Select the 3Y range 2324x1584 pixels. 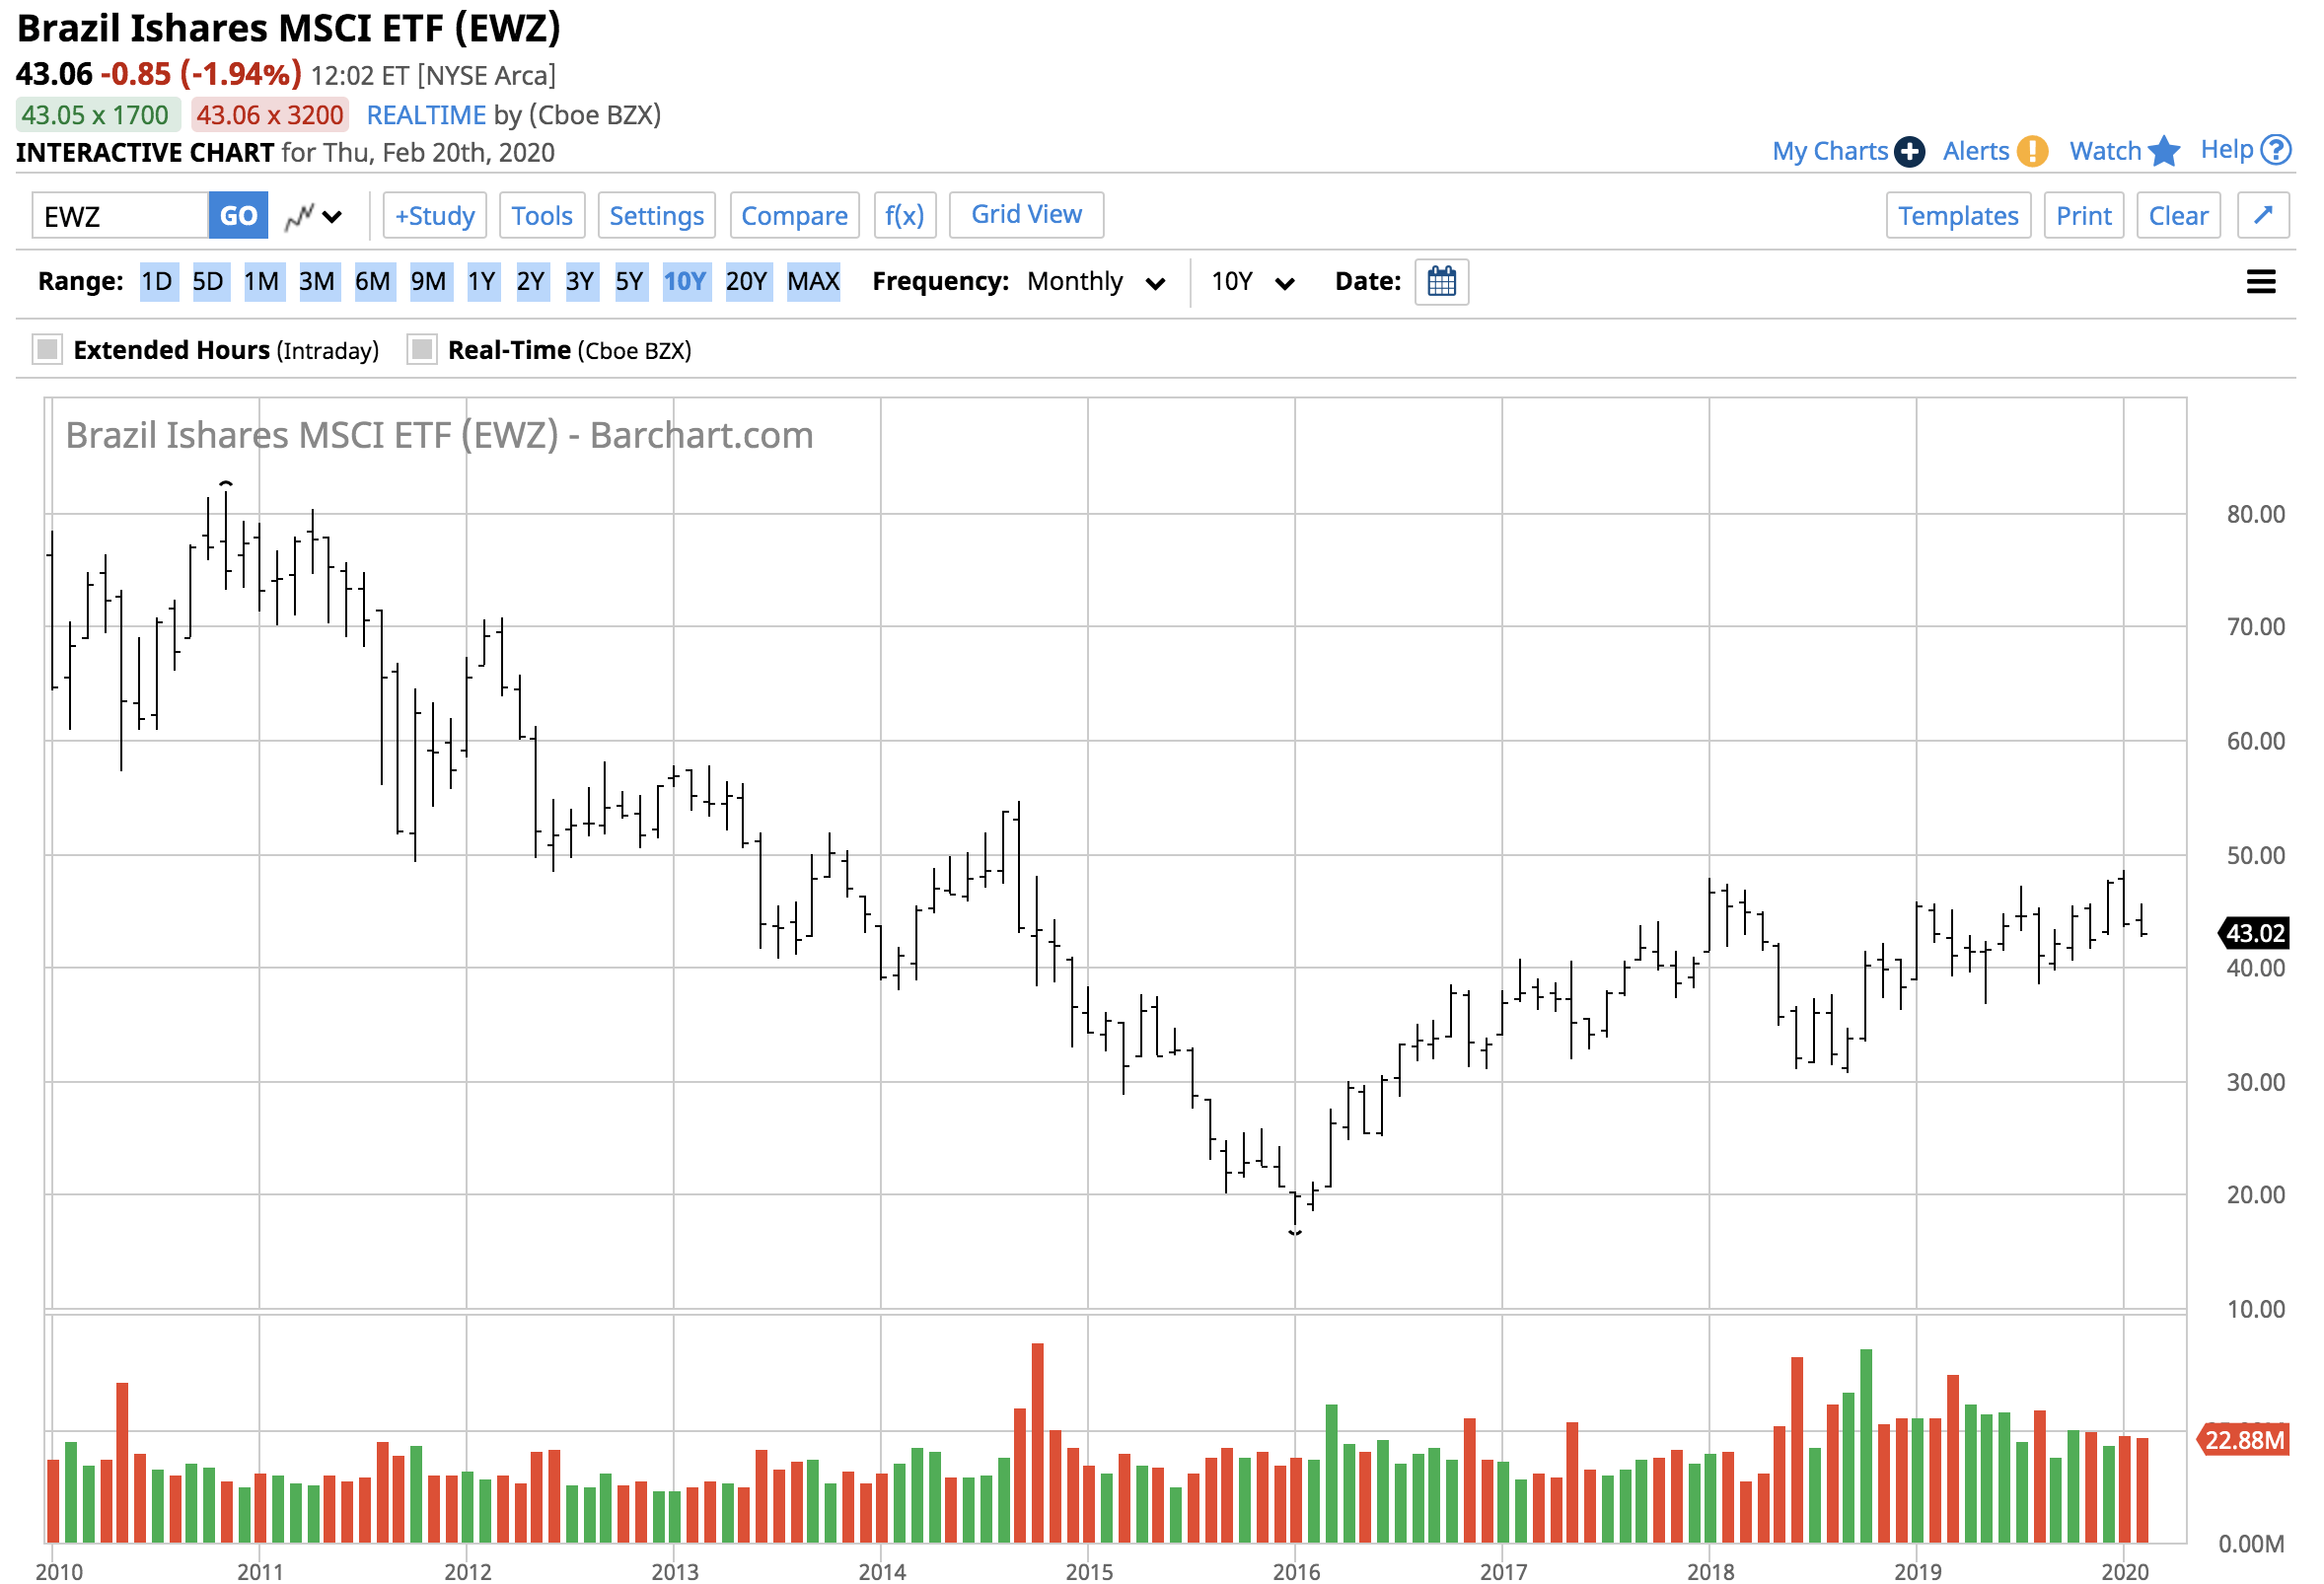tap(580, 282)
